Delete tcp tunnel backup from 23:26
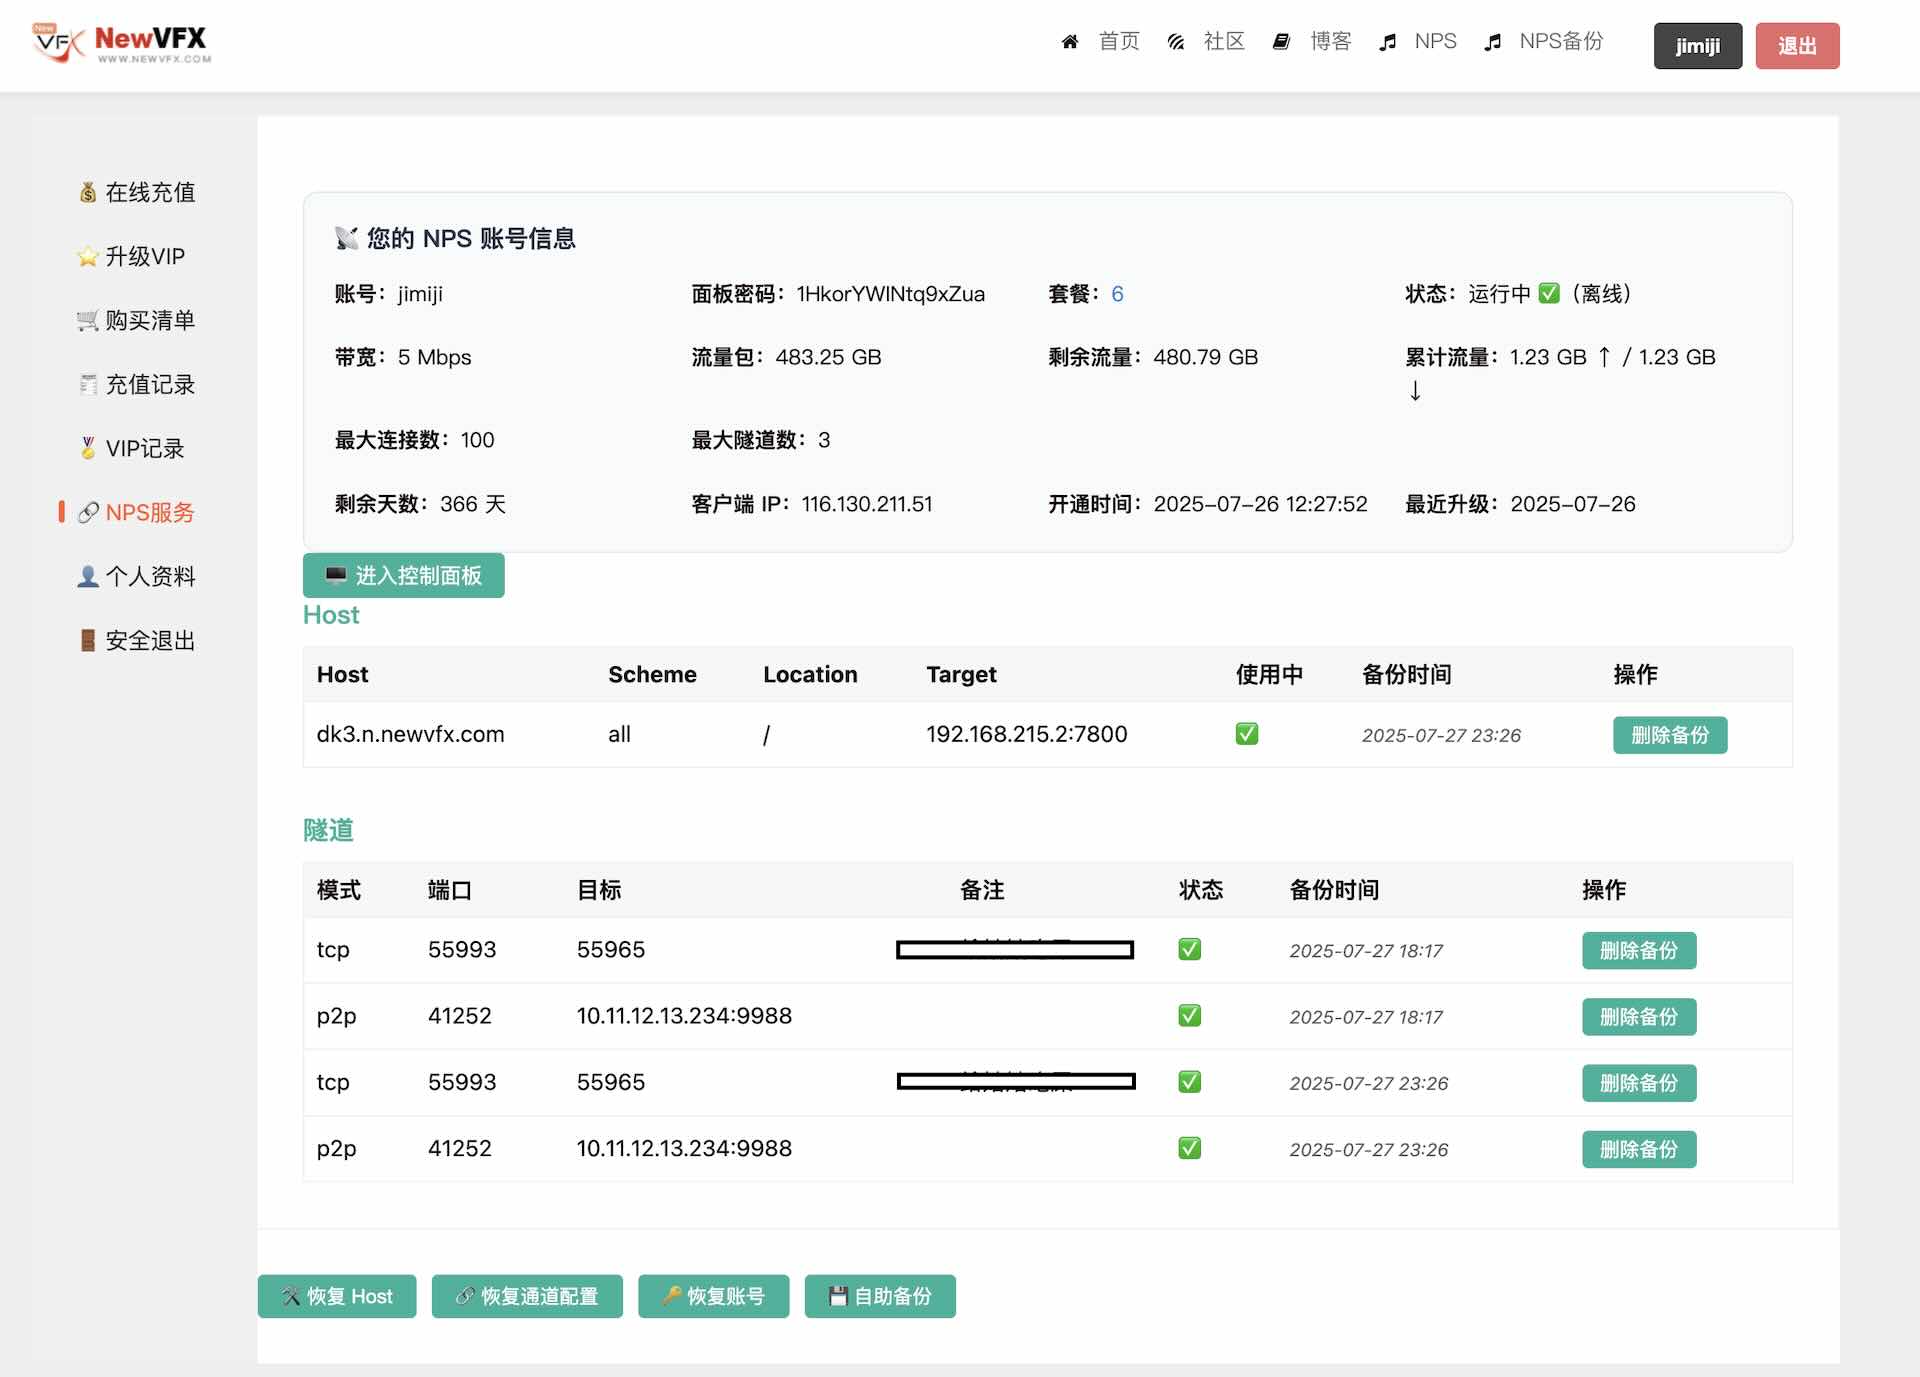 (x=1638, y=1083)
